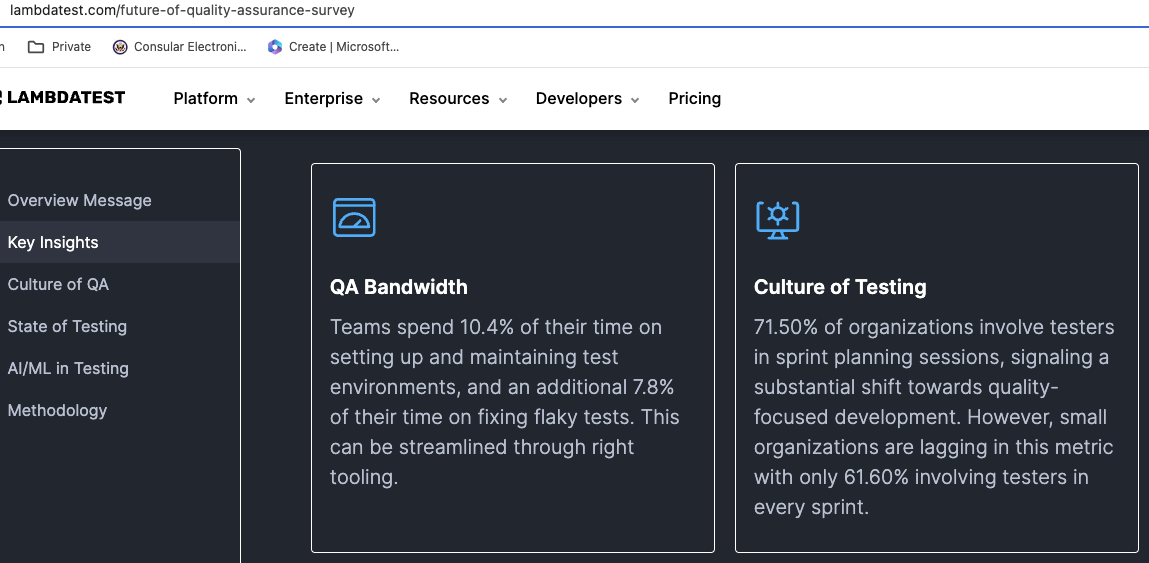The image size is (1149, 563).
Task: Jump to State of Testing section
Action: [67, 326]
